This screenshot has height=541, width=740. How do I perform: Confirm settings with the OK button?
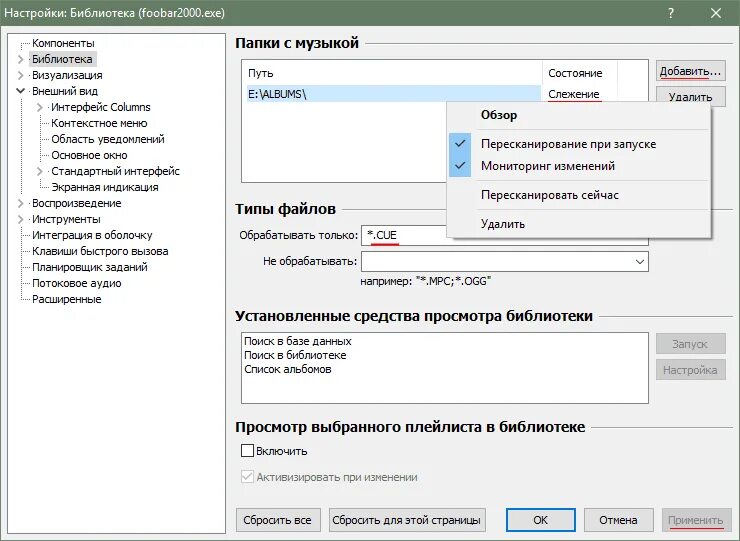pos(540,520)
